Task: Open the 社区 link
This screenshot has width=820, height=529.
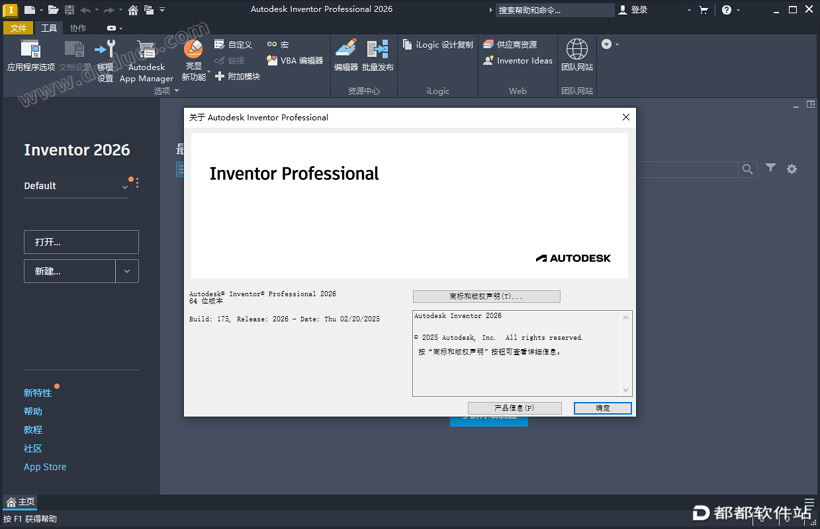Action: point(33,448)
